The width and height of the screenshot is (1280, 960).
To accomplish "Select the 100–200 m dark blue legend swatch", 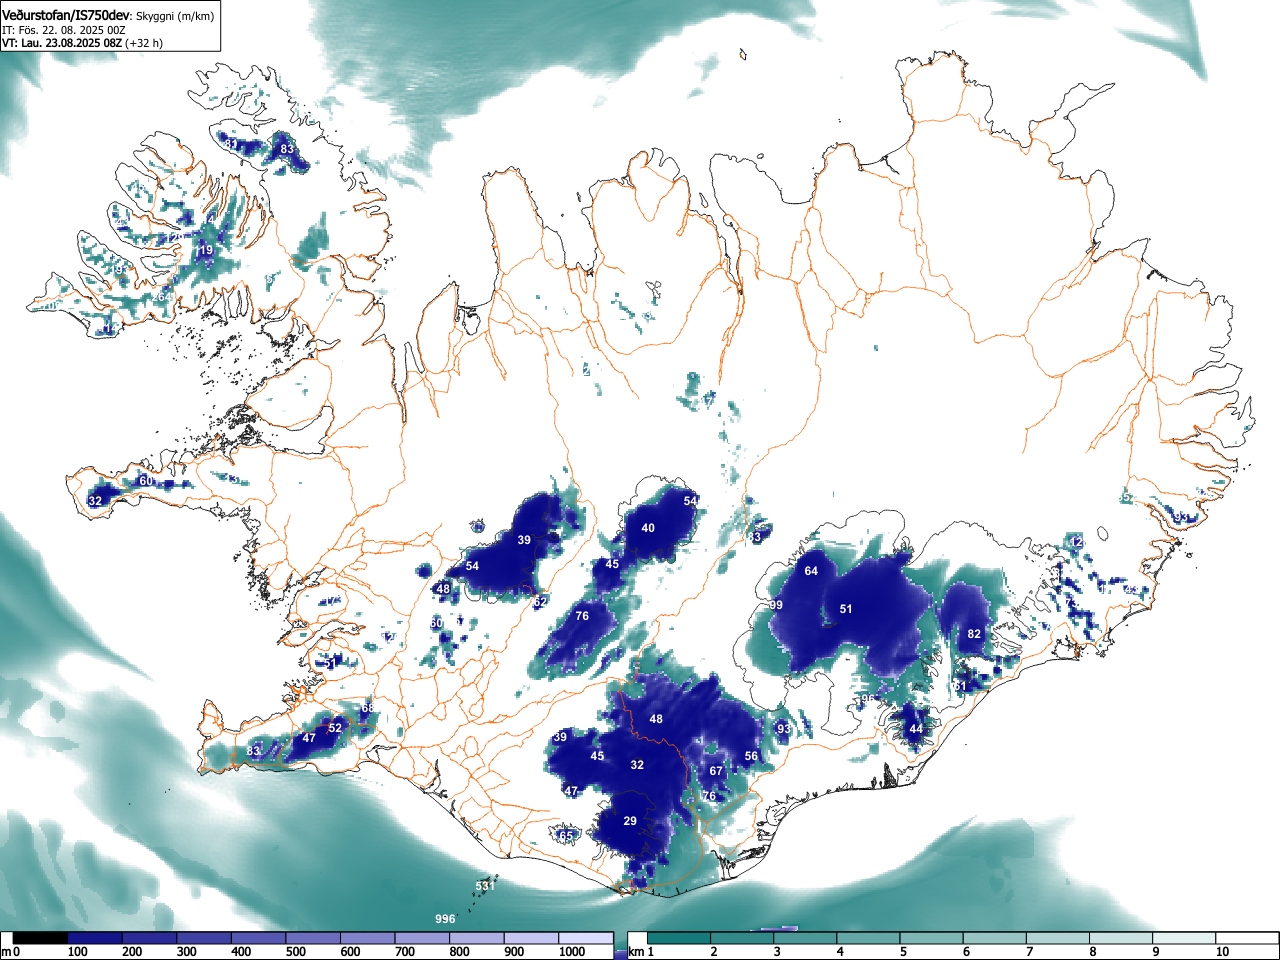I will point(95,938).
